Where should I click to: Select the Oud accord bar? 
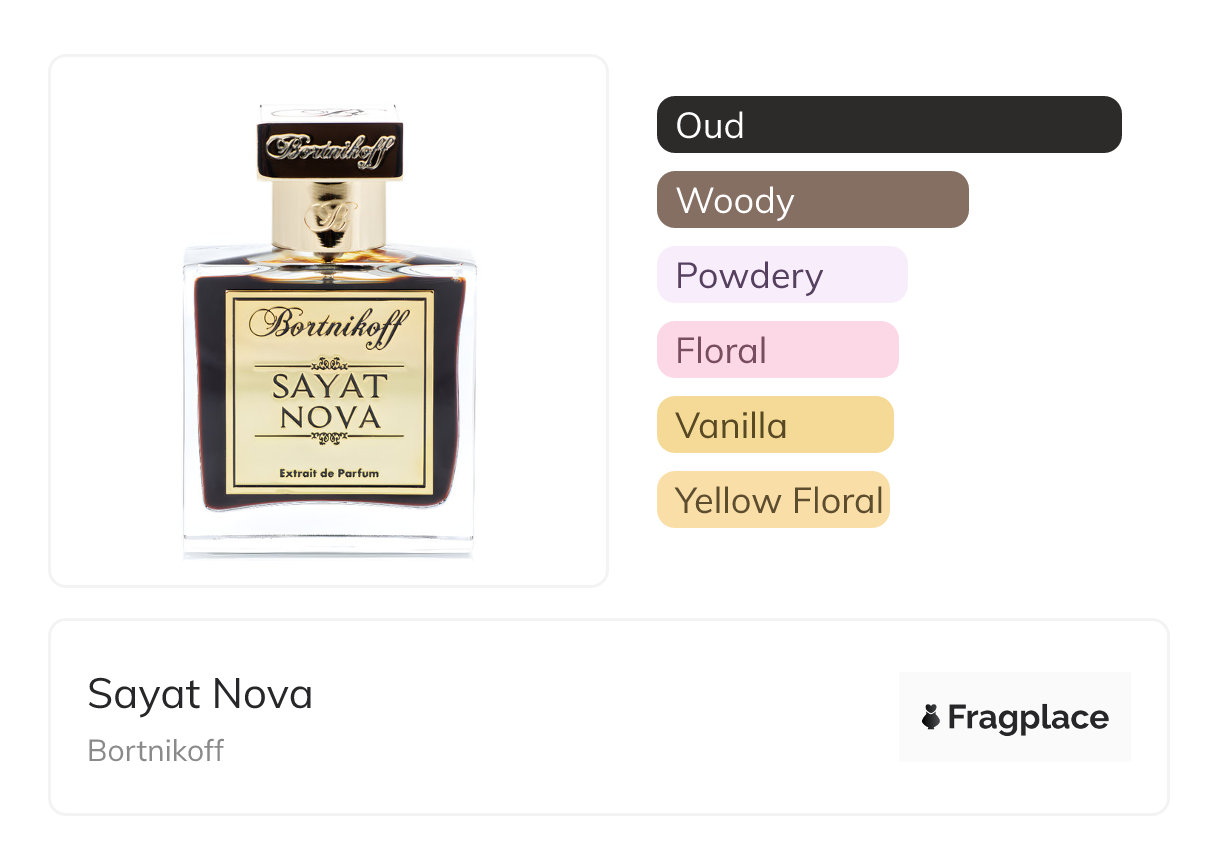pyautogui.click(x=888, y=125)
